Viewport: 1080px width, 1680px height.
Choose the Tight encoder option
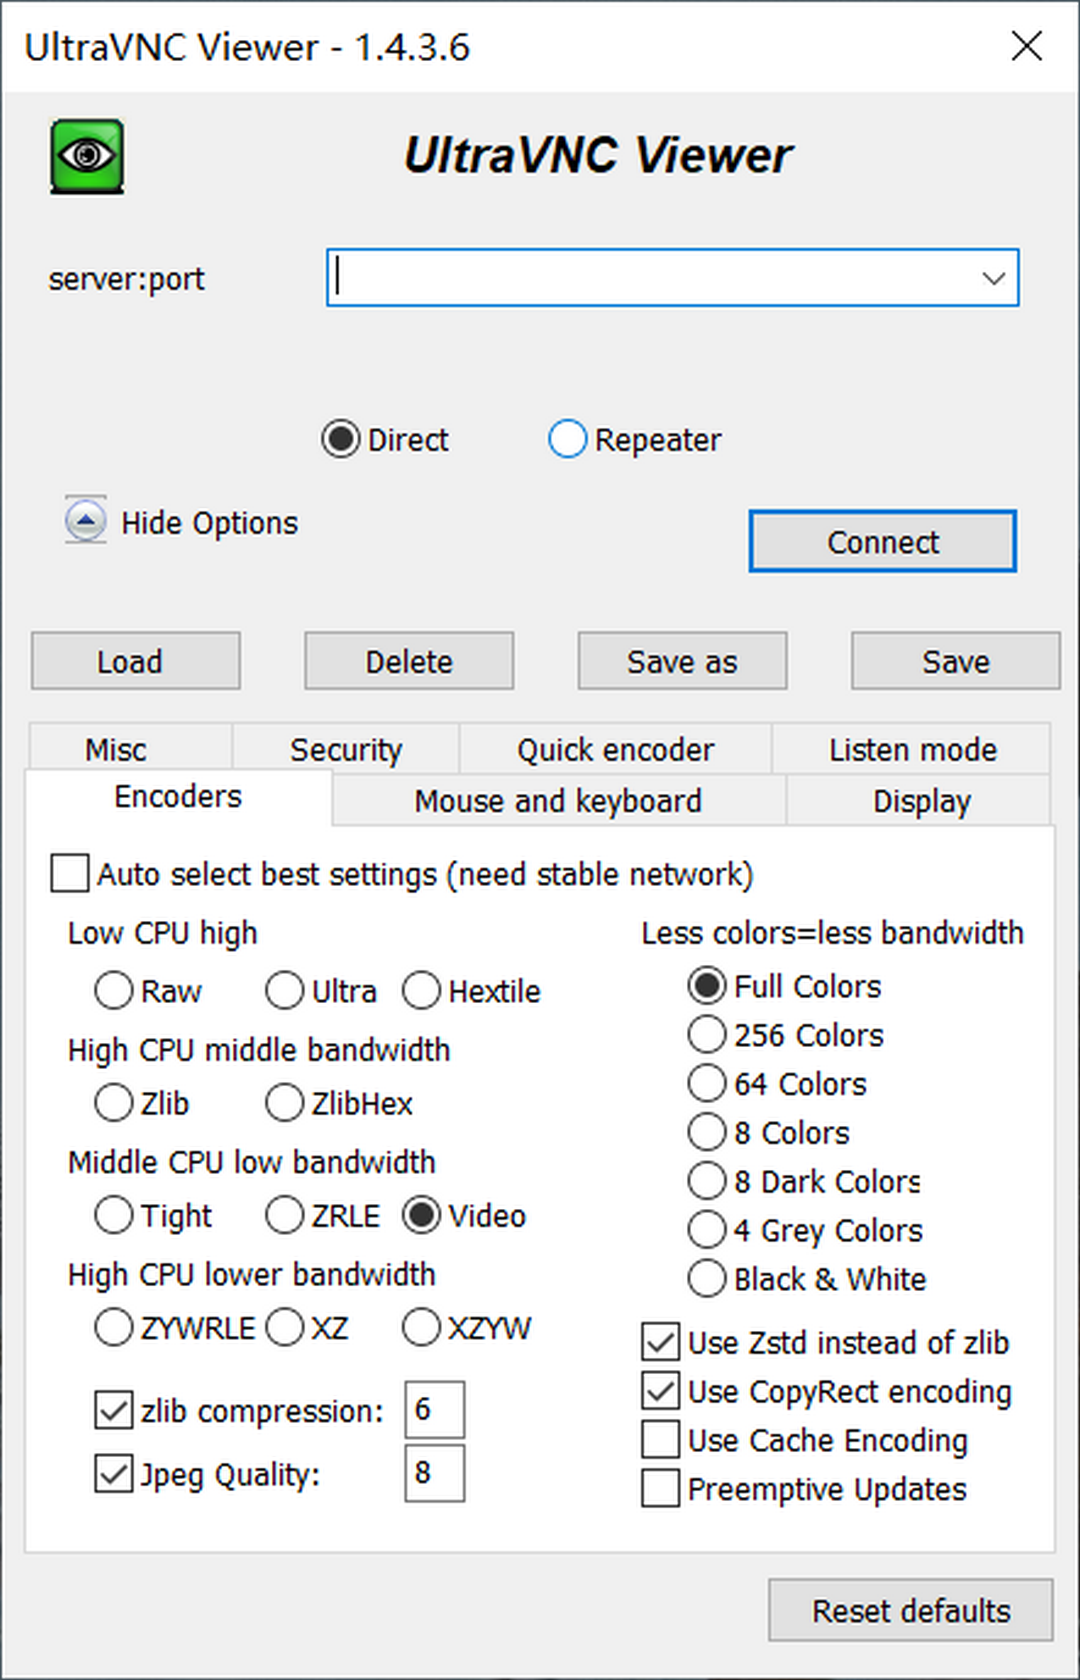coord(114,1215)
